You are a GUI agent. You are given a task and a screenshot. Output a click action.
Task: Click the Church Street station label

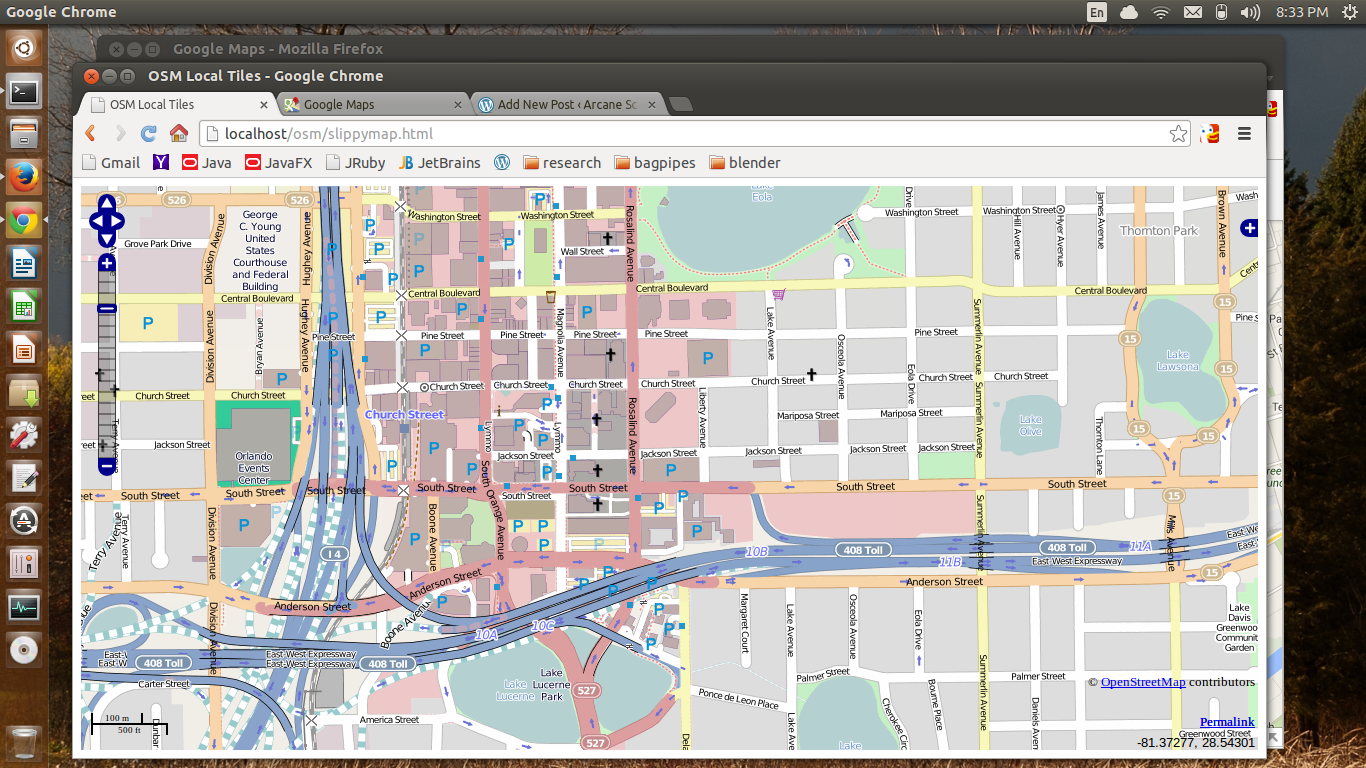(x=404, y=414)
